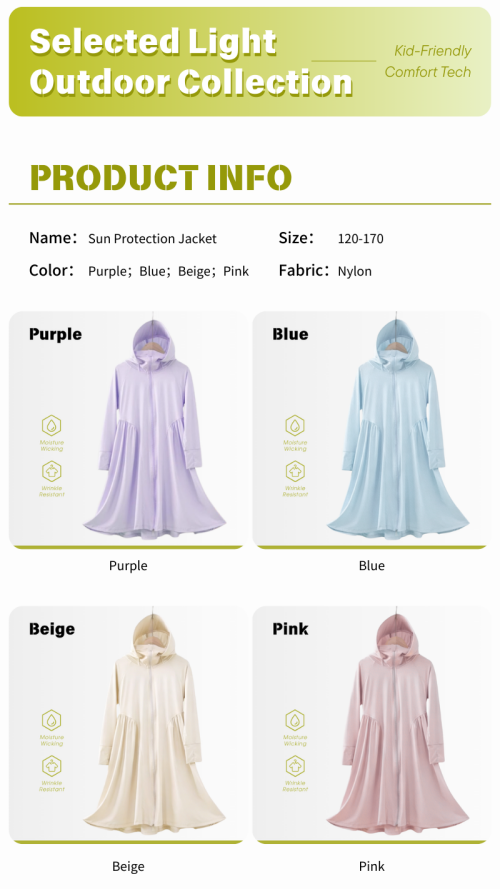Click the Moisture Wicking icon on Beige card

(52, 721)
